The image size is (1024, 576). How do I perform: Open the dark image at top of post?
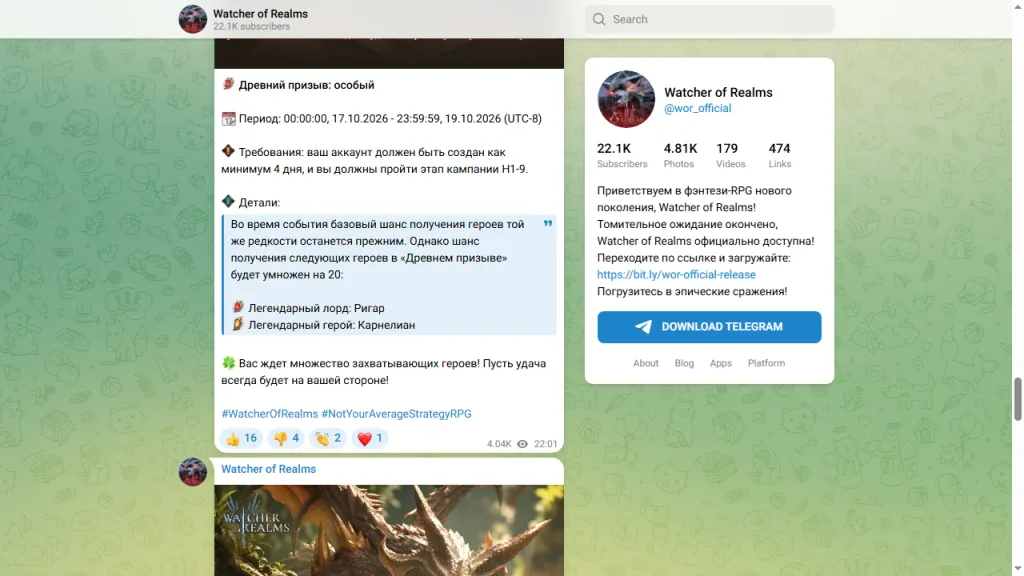point(389,53)
